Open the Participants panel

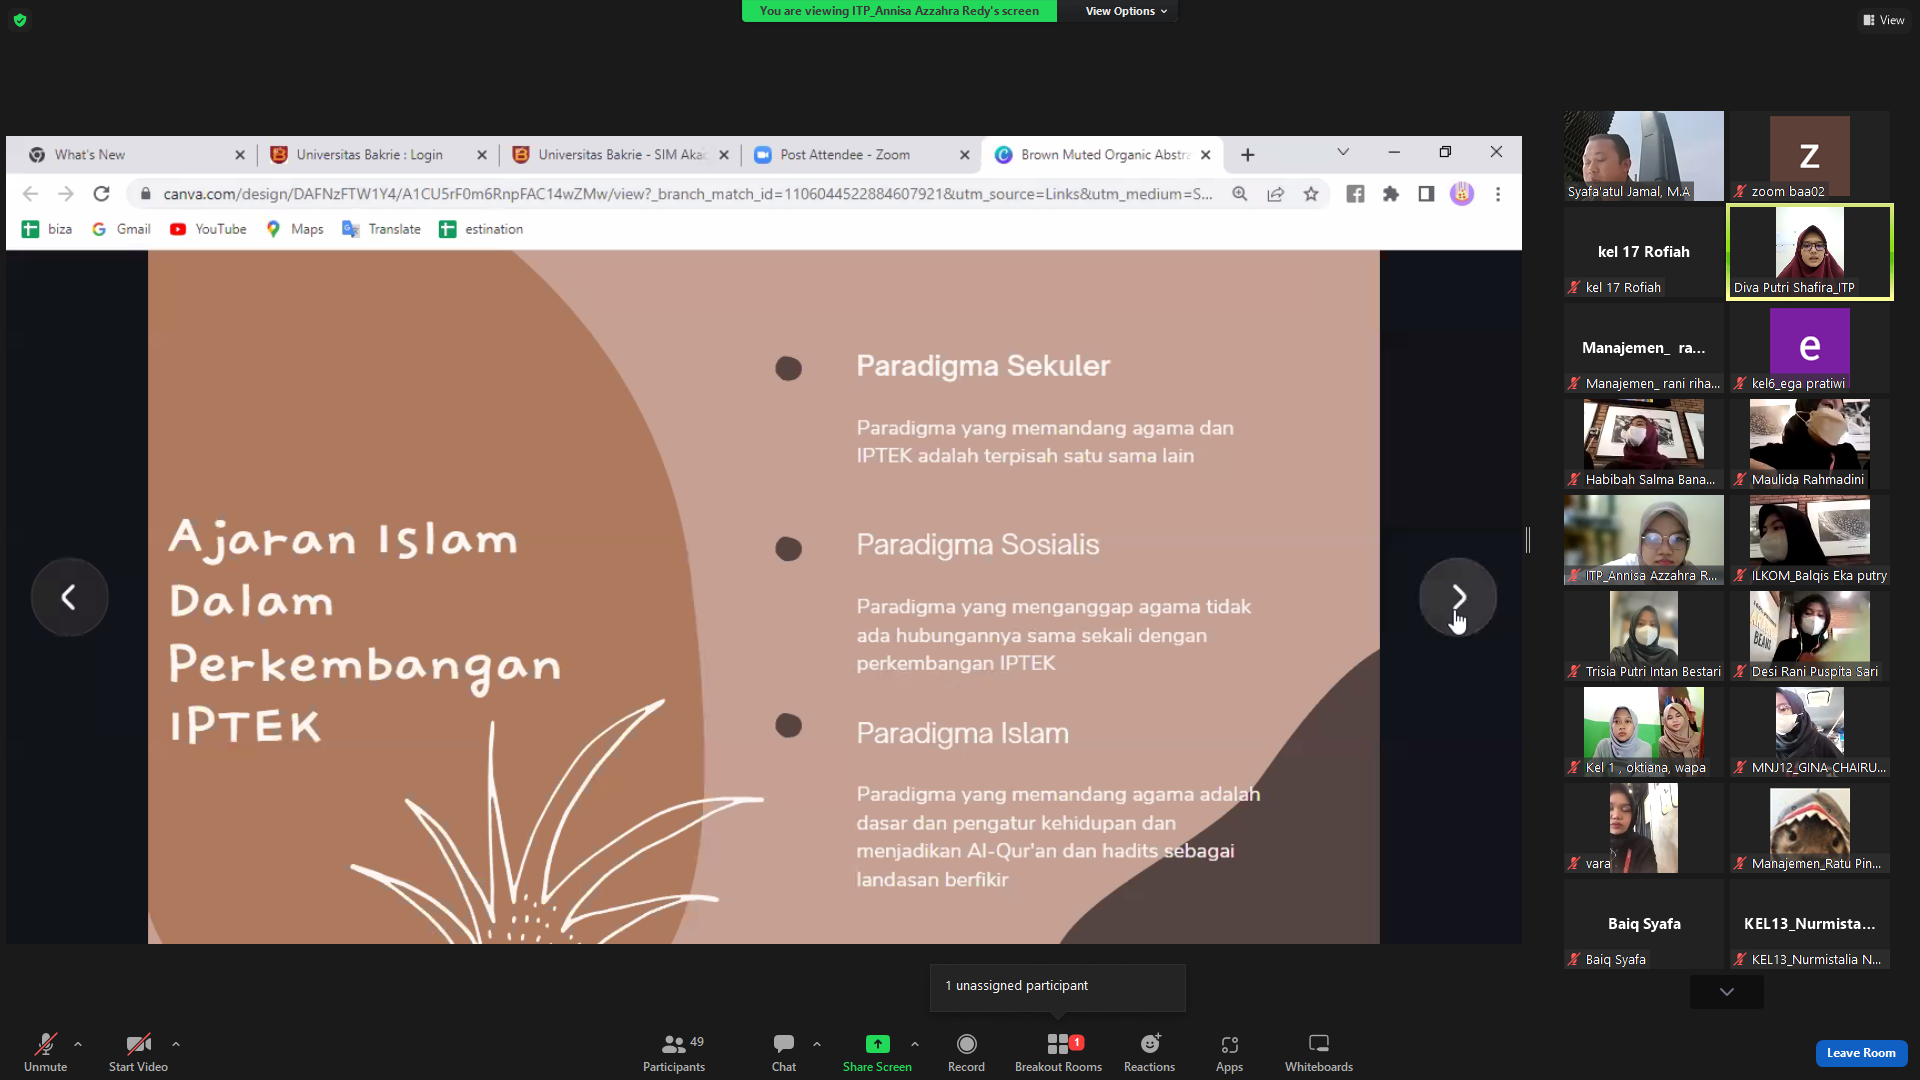pos(674,1052)
